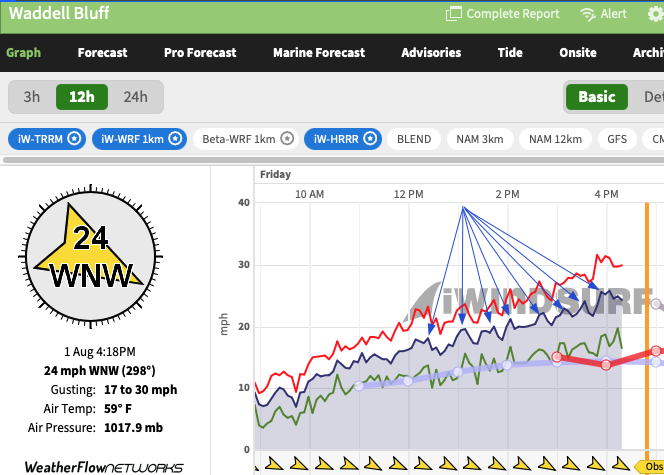Click the horizontal scrollbar under model chips
Viewport: 664px width, 475px height.
(x=334, y=160)
